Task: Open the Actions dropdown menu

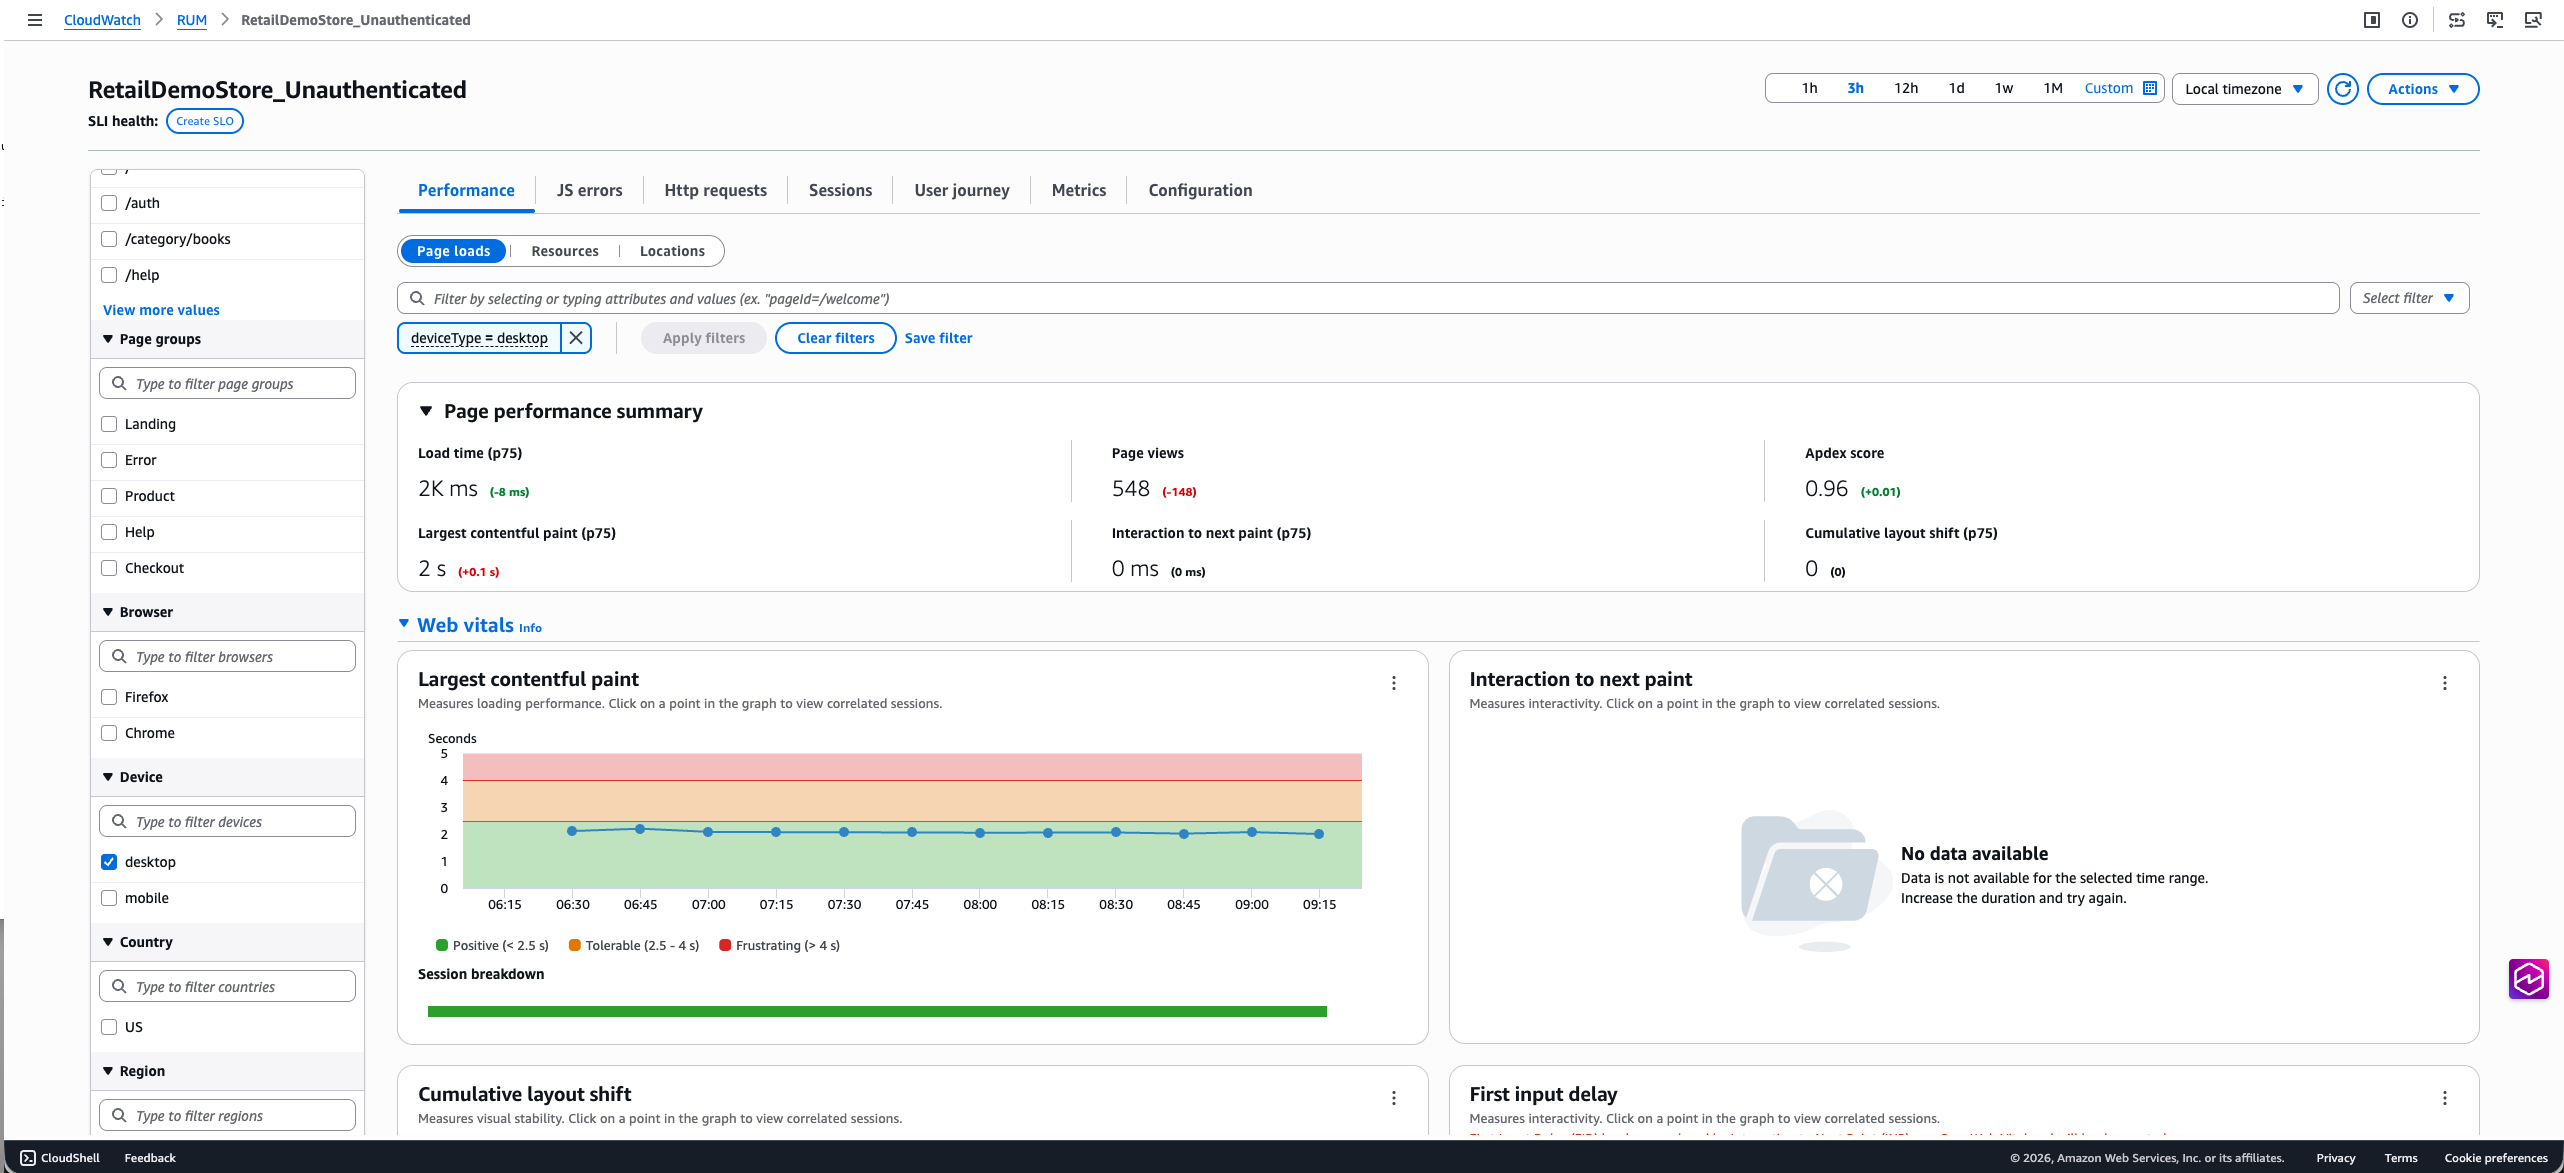Action: [x=2422, y=89]
